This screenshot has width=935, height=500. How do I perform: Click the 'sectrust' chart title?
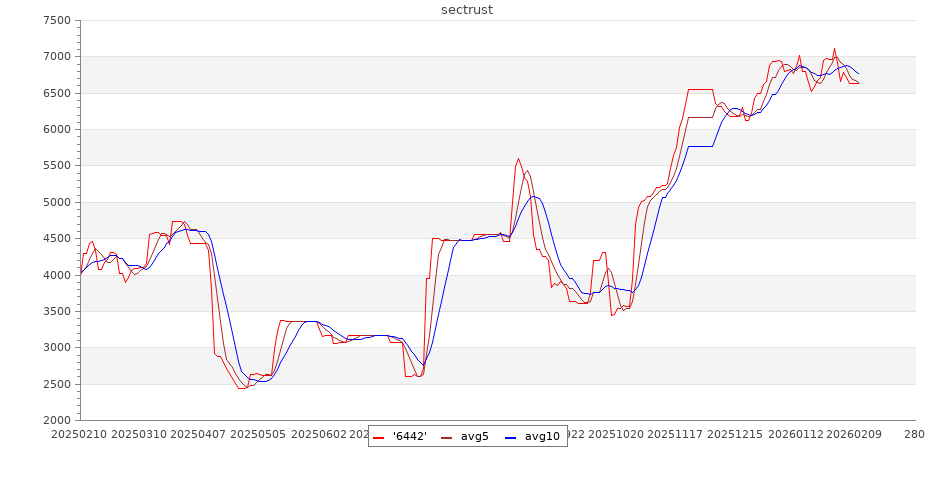pos(467,10)
